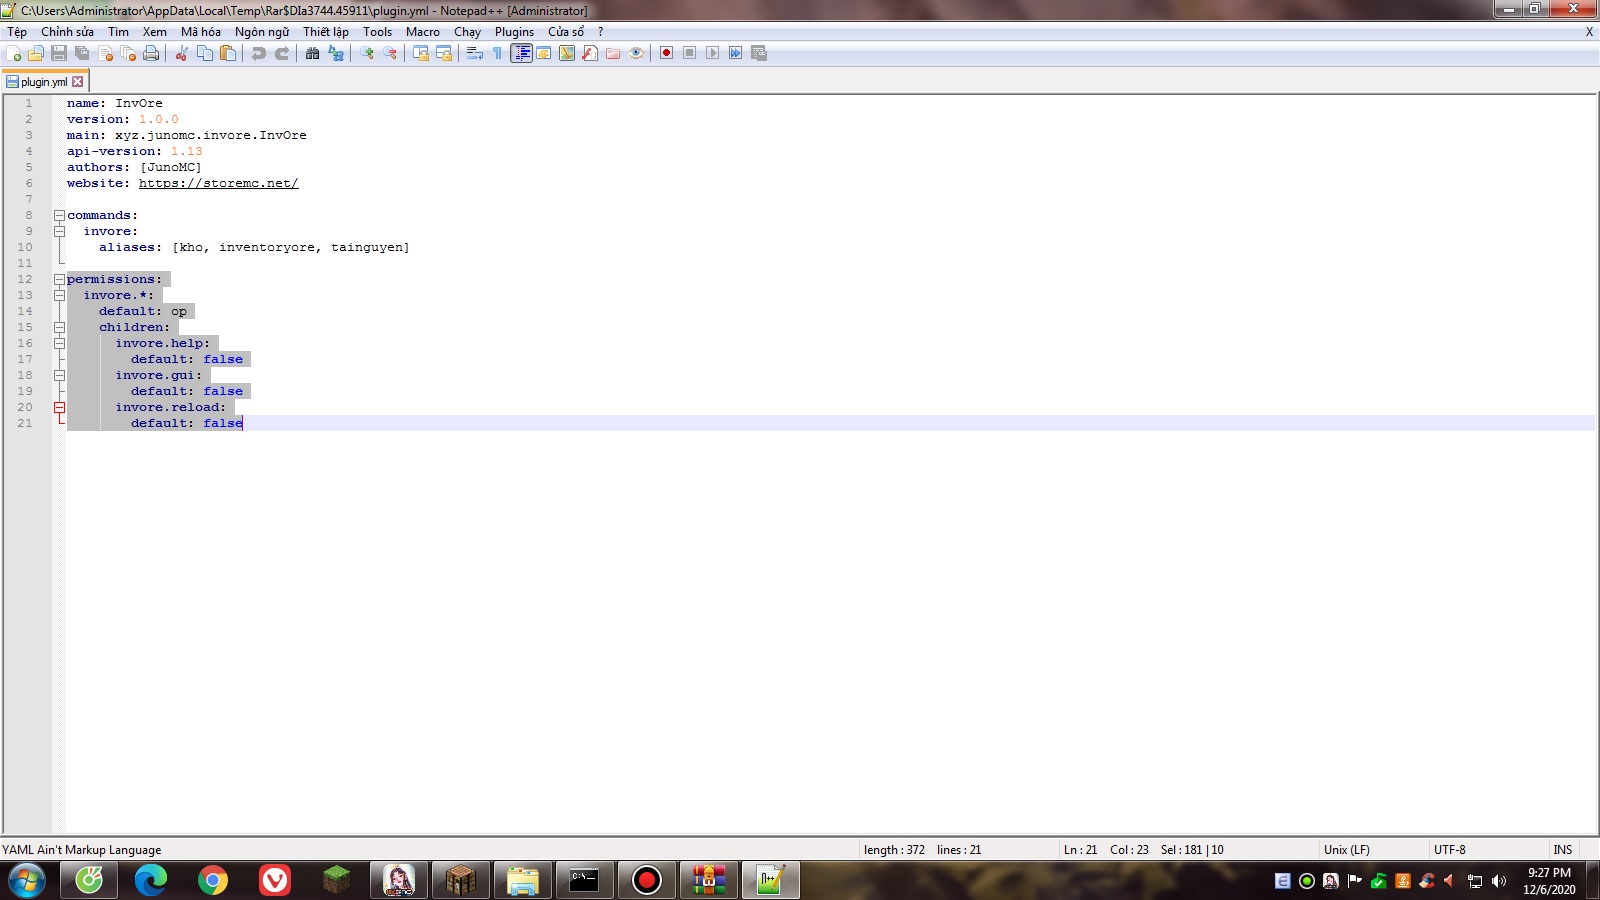Screen dimensions: 1600x900
Task: Print the current document
Action: tap(151, 53)
